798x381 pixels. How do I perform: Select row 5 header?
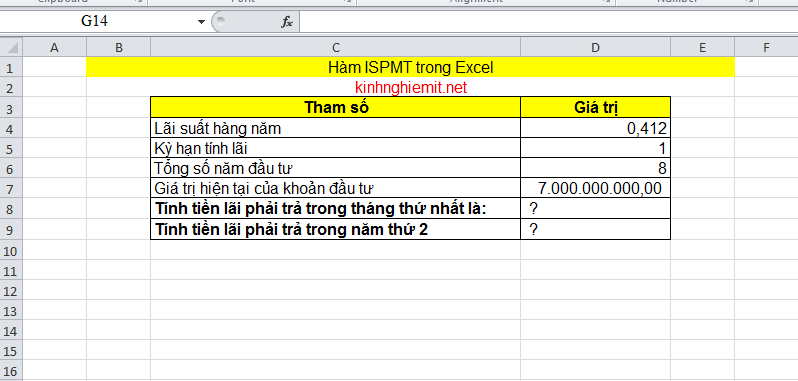tap(11, 149)
